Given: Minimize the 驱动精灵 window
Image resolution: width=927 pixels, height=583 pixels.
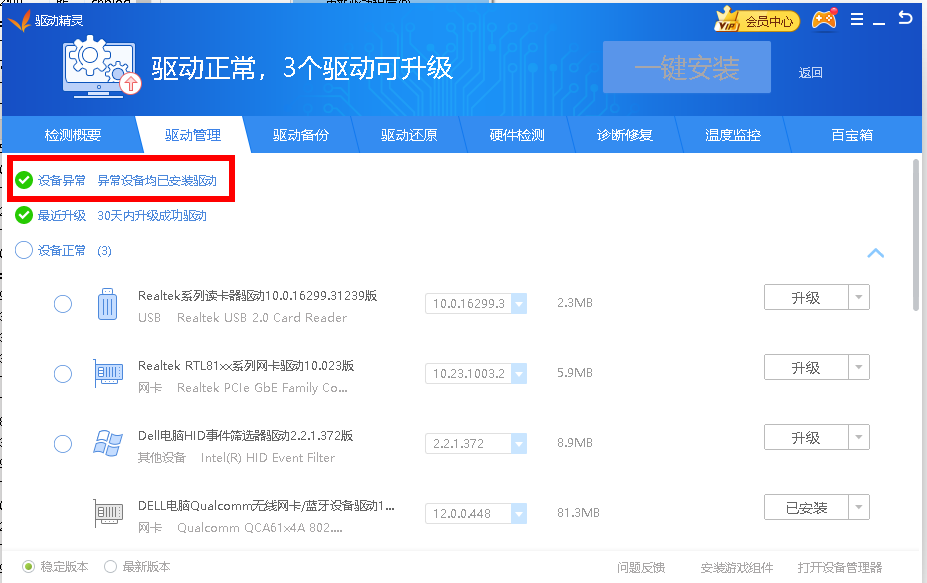Looking at the screenshot, I should click(879, 22).
